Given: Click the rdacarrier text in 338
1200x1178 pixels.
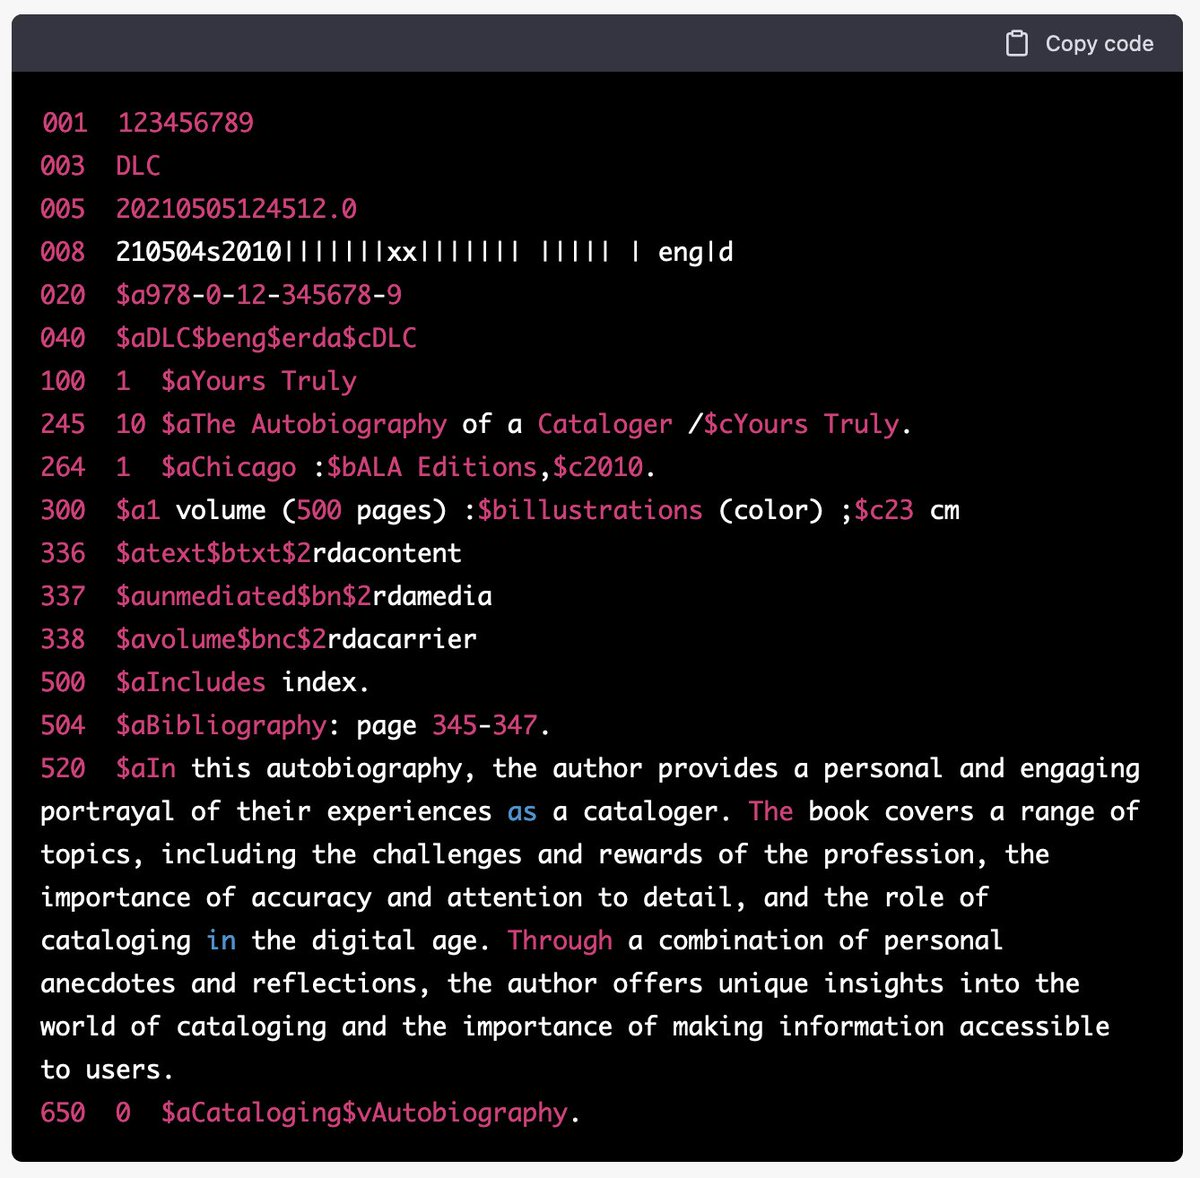Looking at the screenshot, I should pyautogui.click(x=402, y=639).
